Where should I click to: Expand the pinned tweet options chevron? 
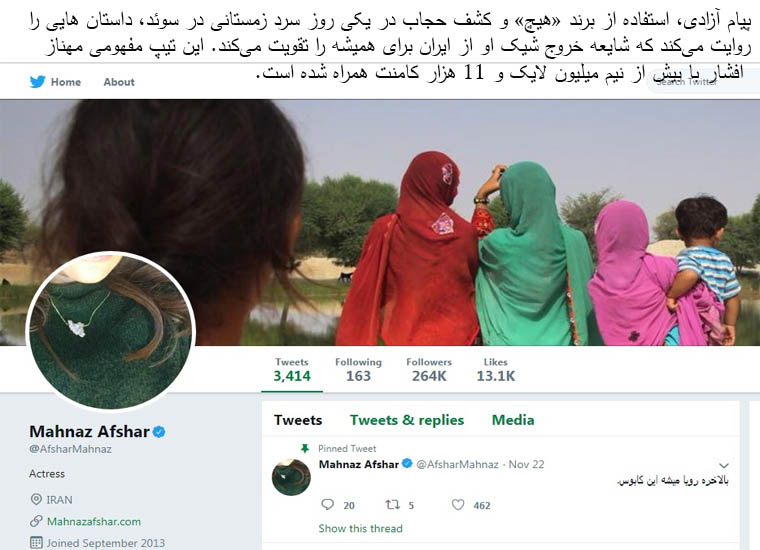point(724,465)
